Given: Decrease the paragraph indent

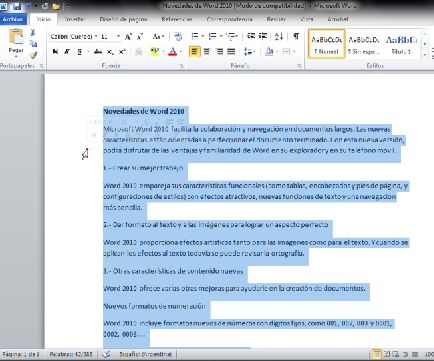Looking at the screenshot, I should tap(251, 36).
